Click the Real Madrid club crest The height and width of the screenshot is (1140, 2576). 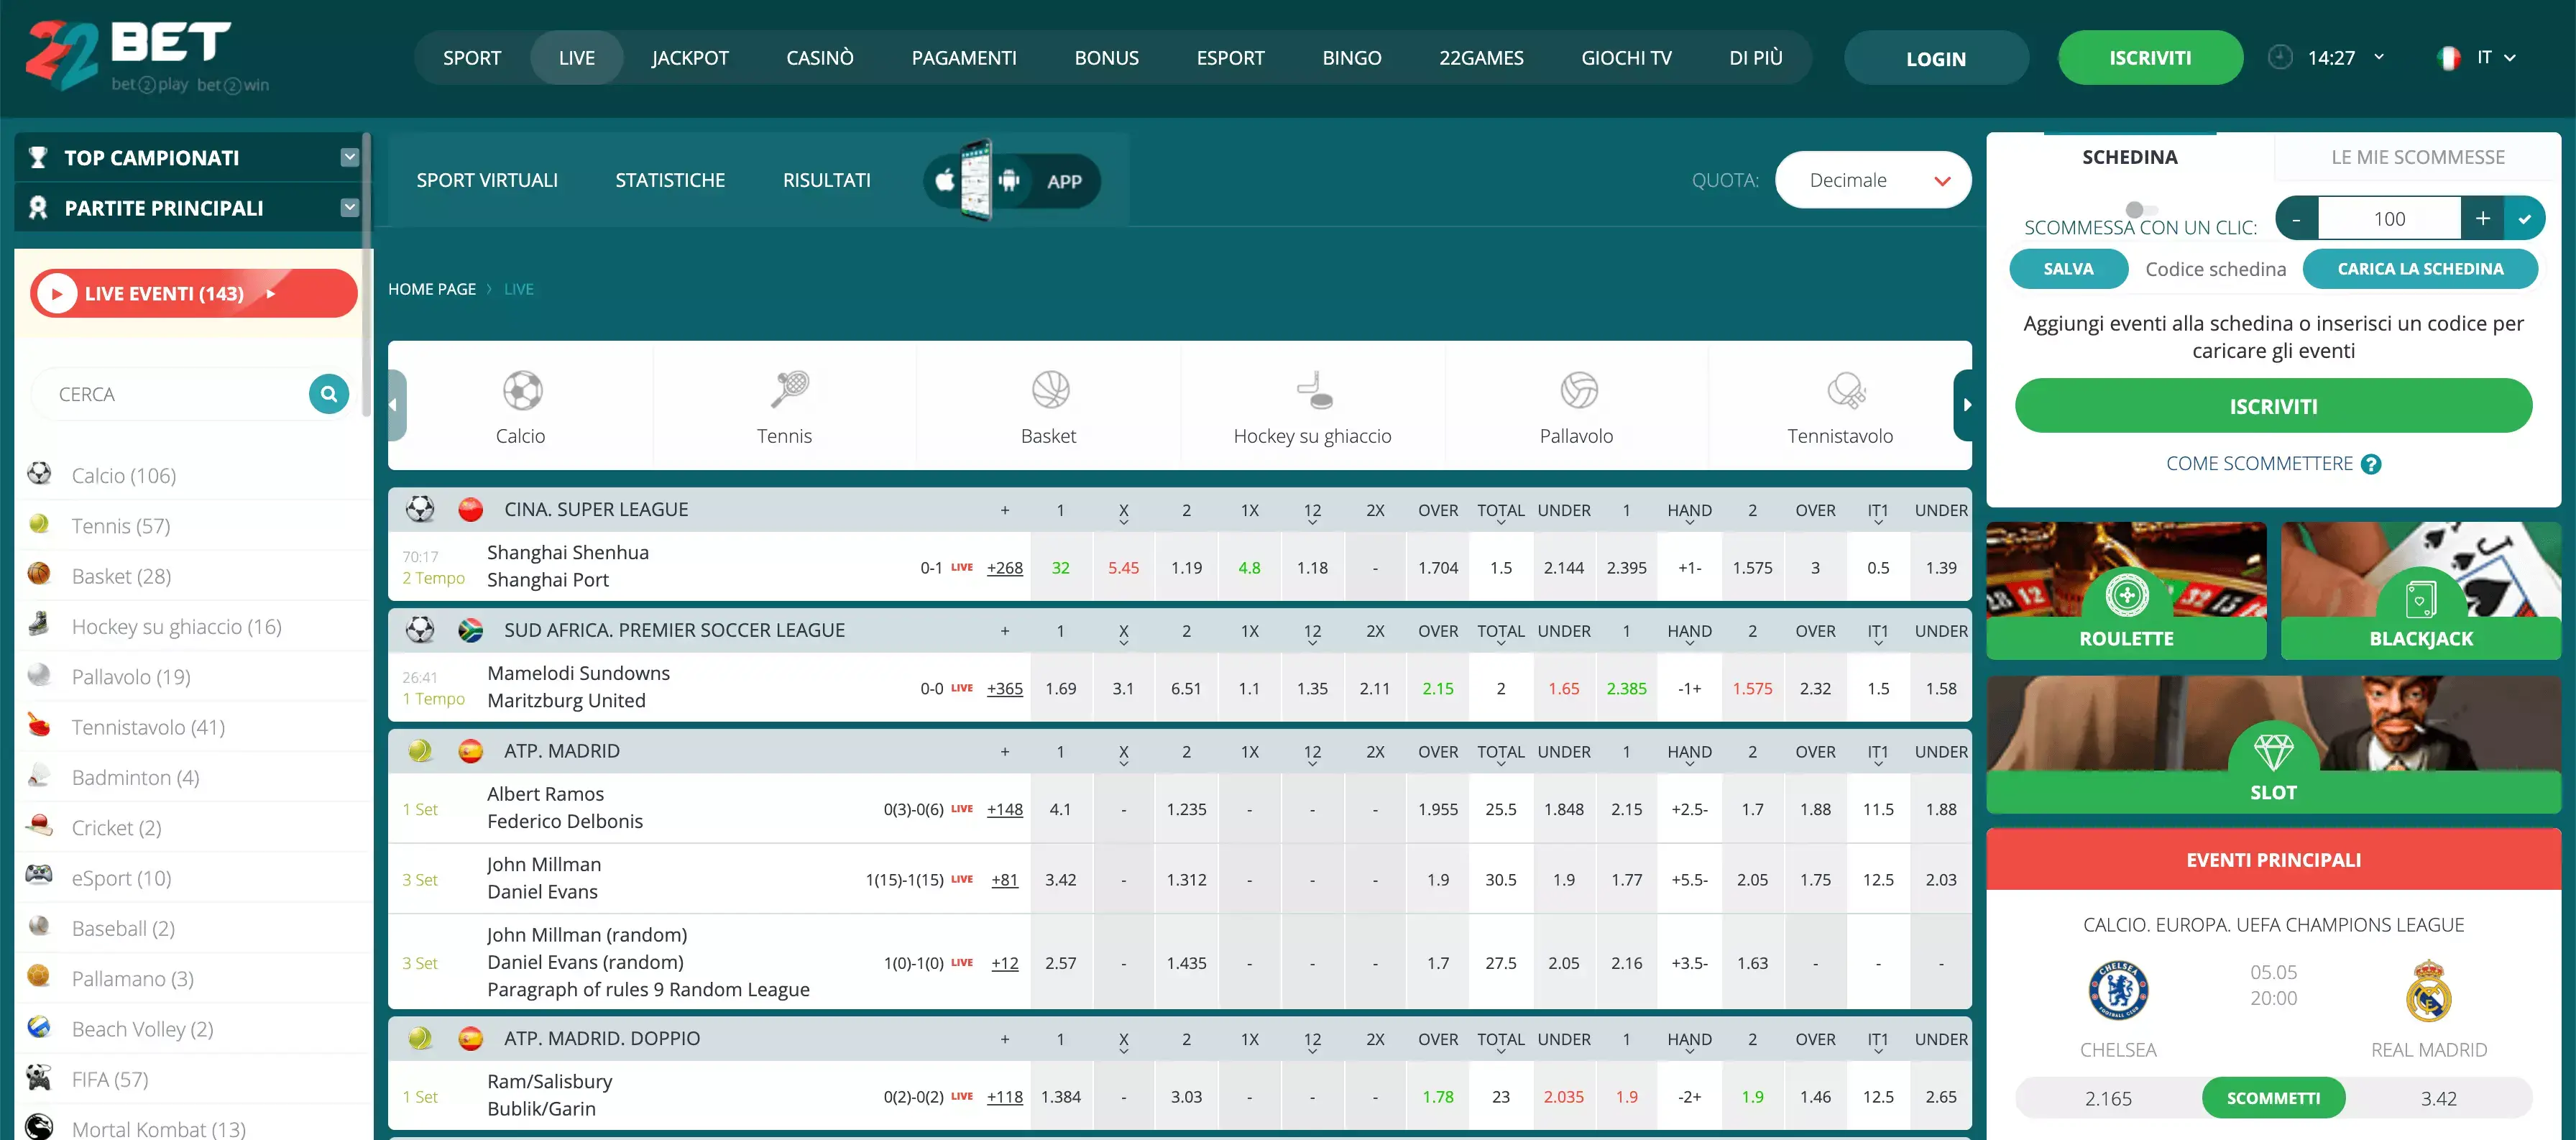click(2427, 990)
